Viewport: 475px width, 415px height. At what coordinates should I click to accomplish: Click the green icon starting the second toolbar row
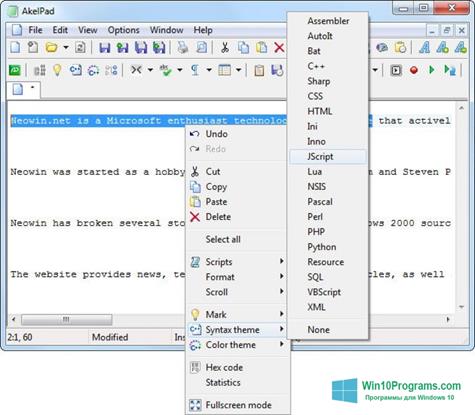pos(15,70)
